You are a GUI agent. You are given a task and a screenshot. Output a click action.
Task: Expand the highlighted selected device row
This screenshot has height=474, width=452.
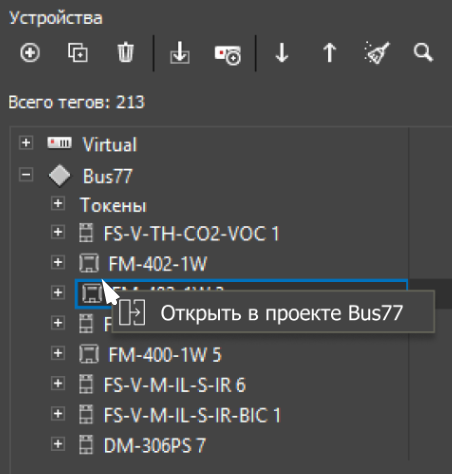click(58, 293)
